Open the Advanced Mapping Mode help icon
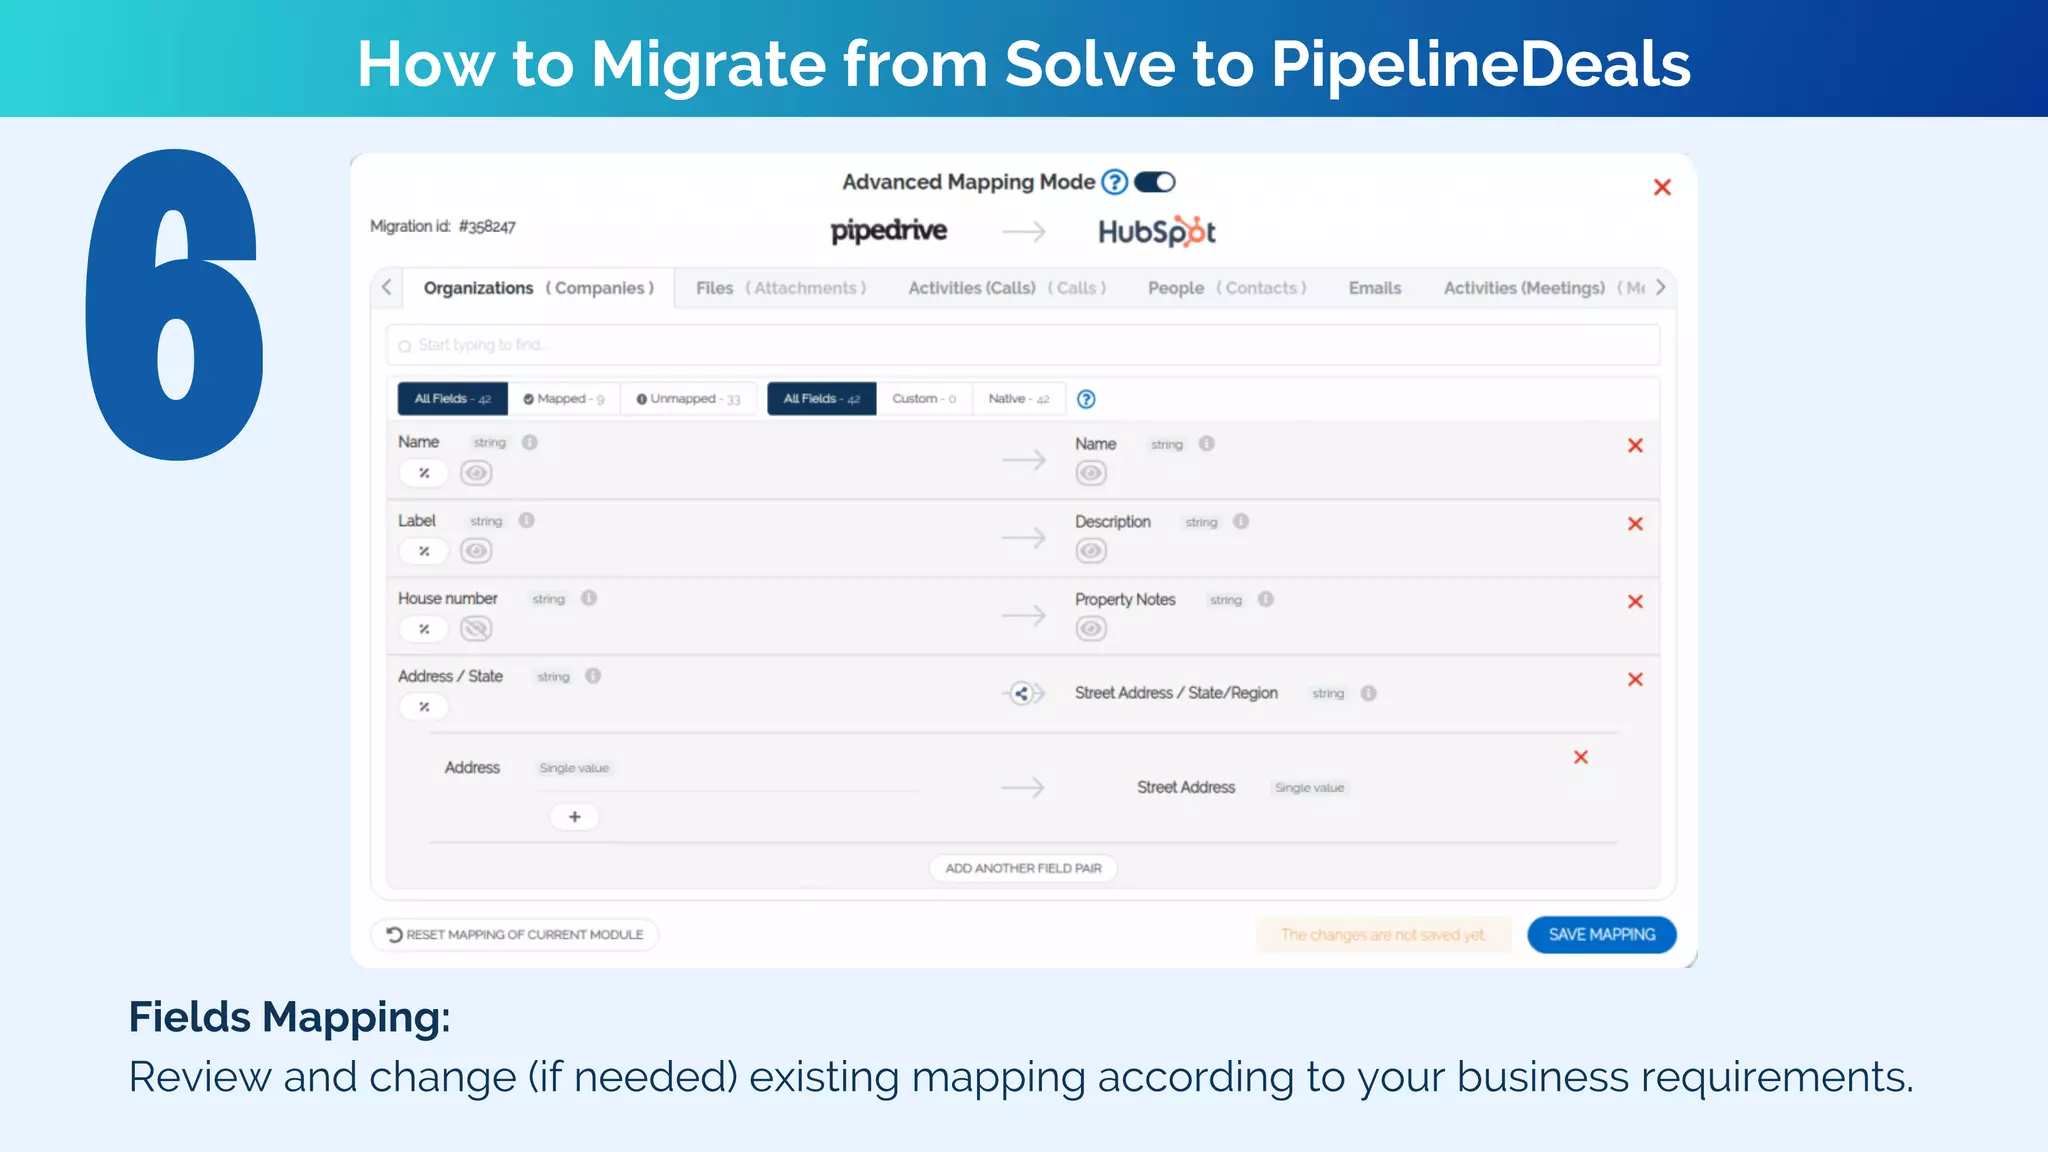 (1114, 182)
